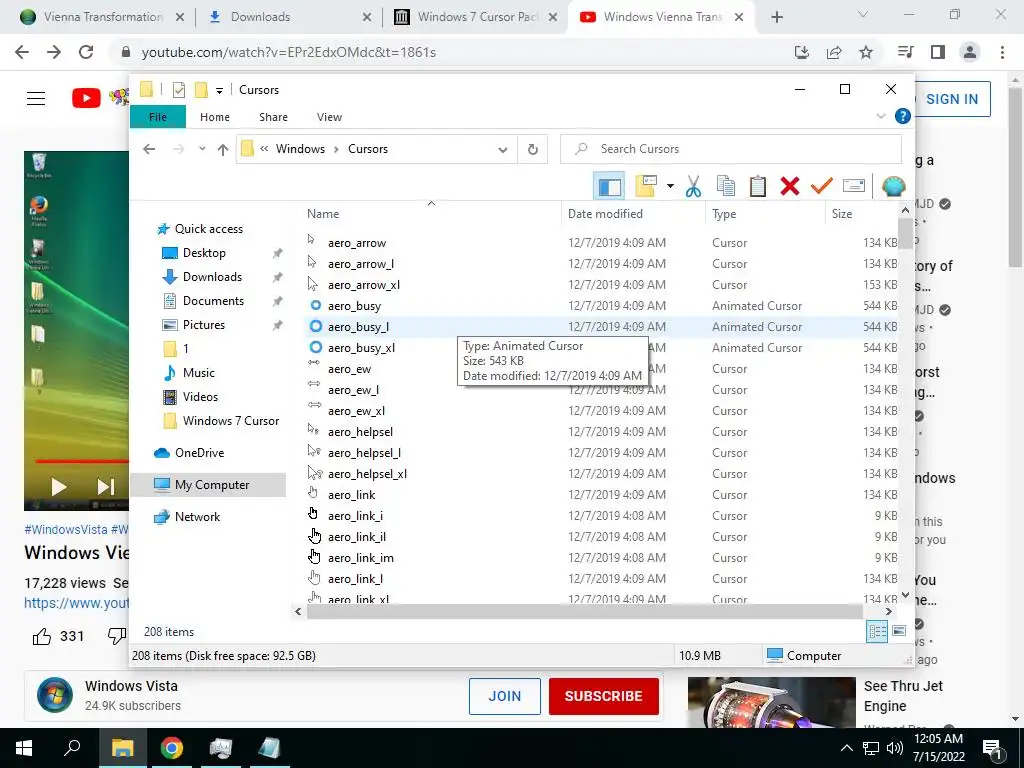Image resolution: width=1024 pixels, height=768 pixels.
Task: Open the File ribbon tab
Action: pyautogui.click(x=158, y=117)
